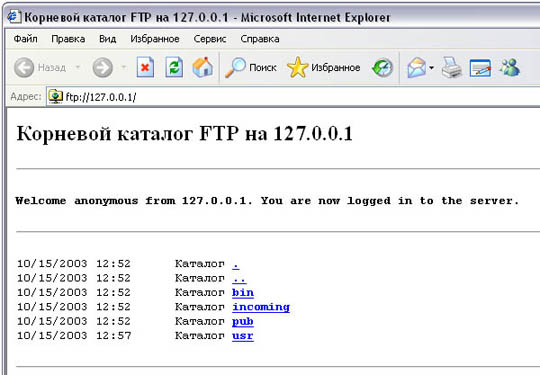The image size is (540, 375).
Task: Click the Каталог label in incoming row
Action: click(x=200, y=307)
